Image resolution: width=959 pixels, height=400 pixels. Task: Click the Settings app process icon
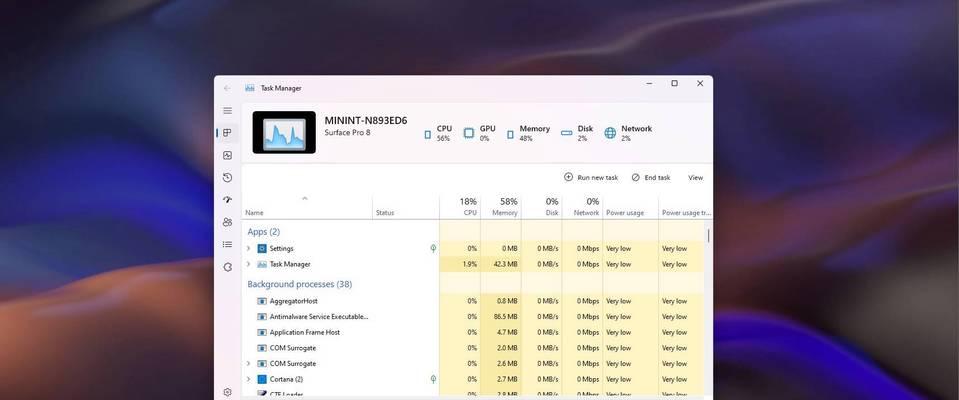coord(262,248)
